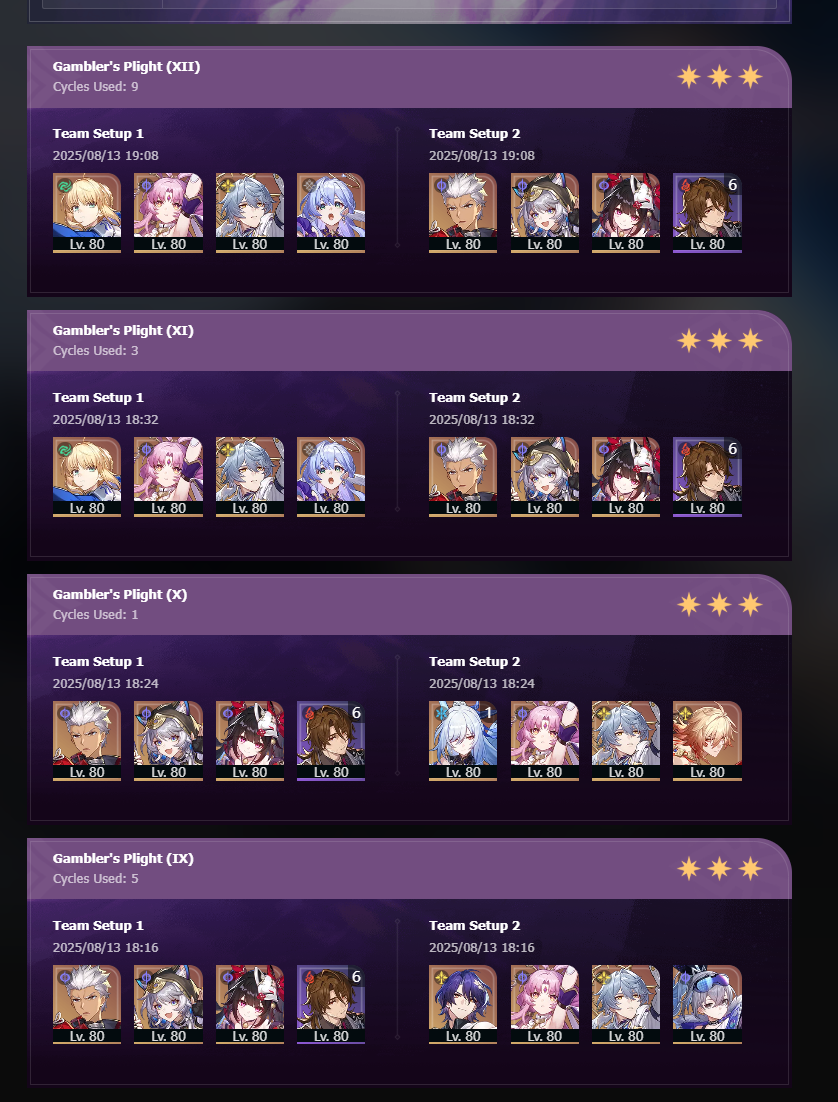Image resolution: width=838 pixels, height=1102 pixels.
Task: Click the brown-haired eidolon 6 character in Plight IX
Action: [330, 1005]
